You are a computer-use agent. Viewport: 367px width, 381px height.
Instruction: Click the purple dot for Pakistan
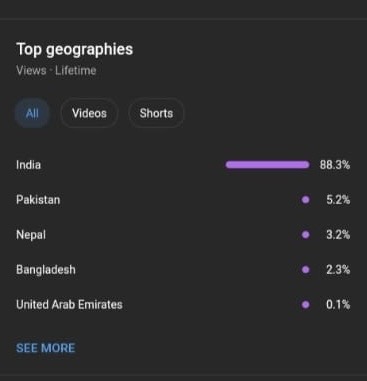click(305, 200)
